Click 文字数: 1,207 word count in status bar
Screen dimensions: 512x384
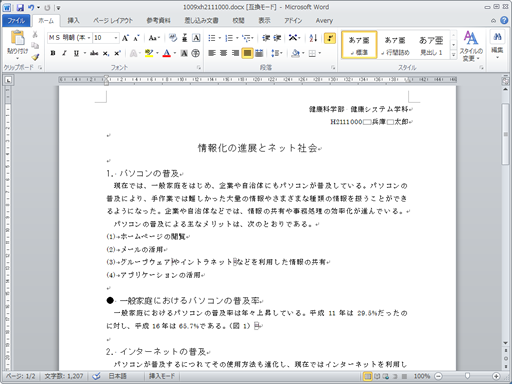tap(64, 376)
